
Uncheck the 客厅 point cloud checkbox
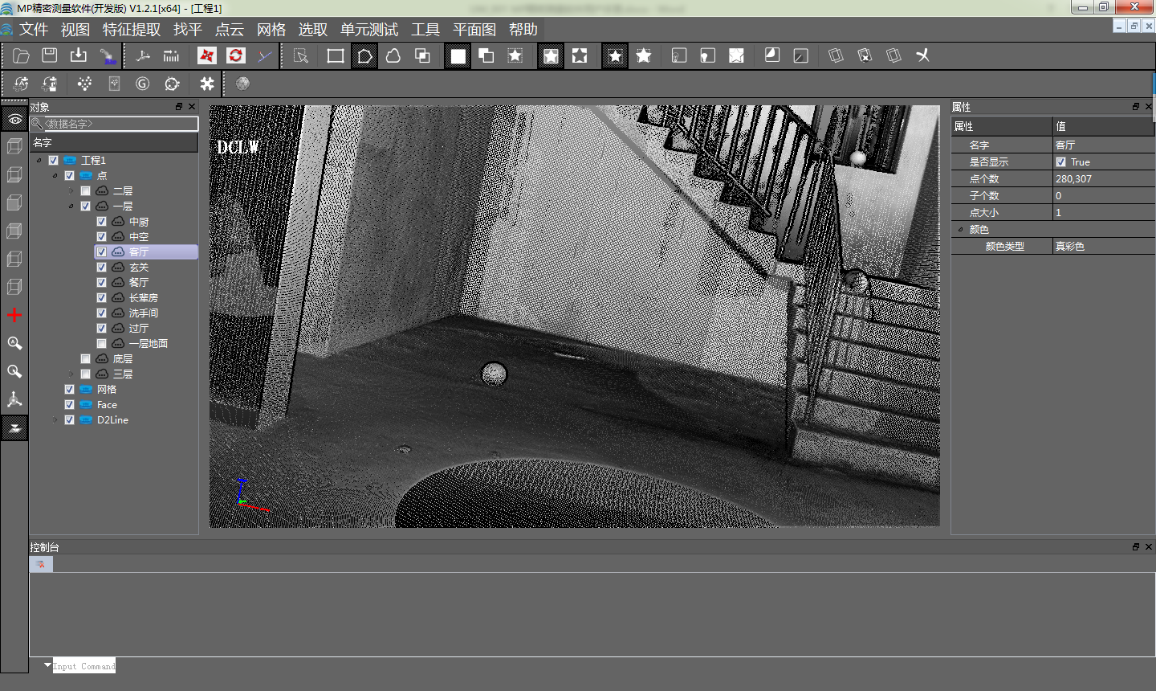102,253
